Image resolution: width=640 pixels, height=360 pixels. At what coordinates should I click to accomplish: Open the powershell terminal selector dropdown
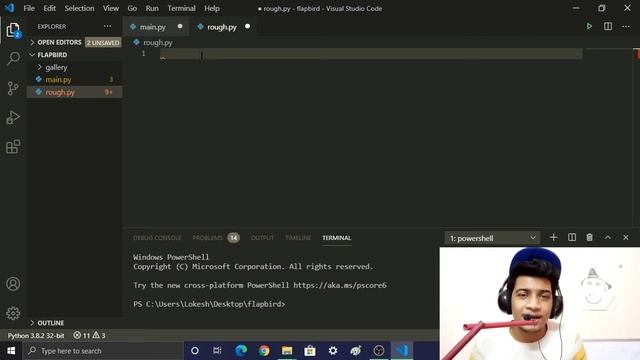pos(492,238)
